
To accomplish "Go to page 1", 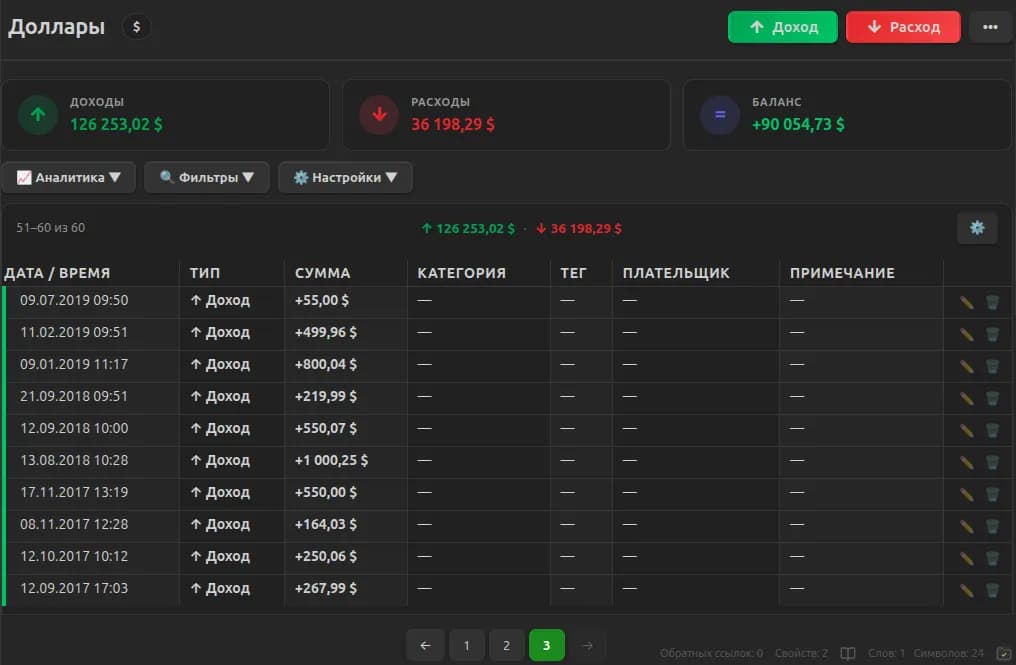I will point(467,645).
